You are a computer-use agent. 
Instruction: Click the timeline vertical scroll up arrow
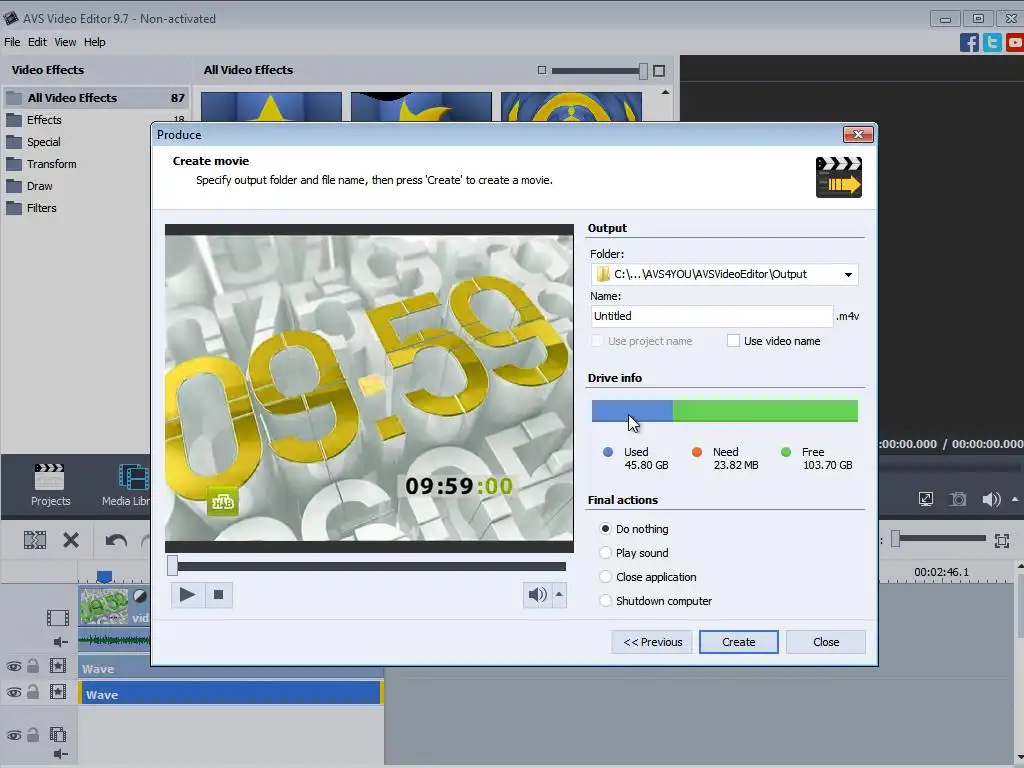click(1020, 568)
